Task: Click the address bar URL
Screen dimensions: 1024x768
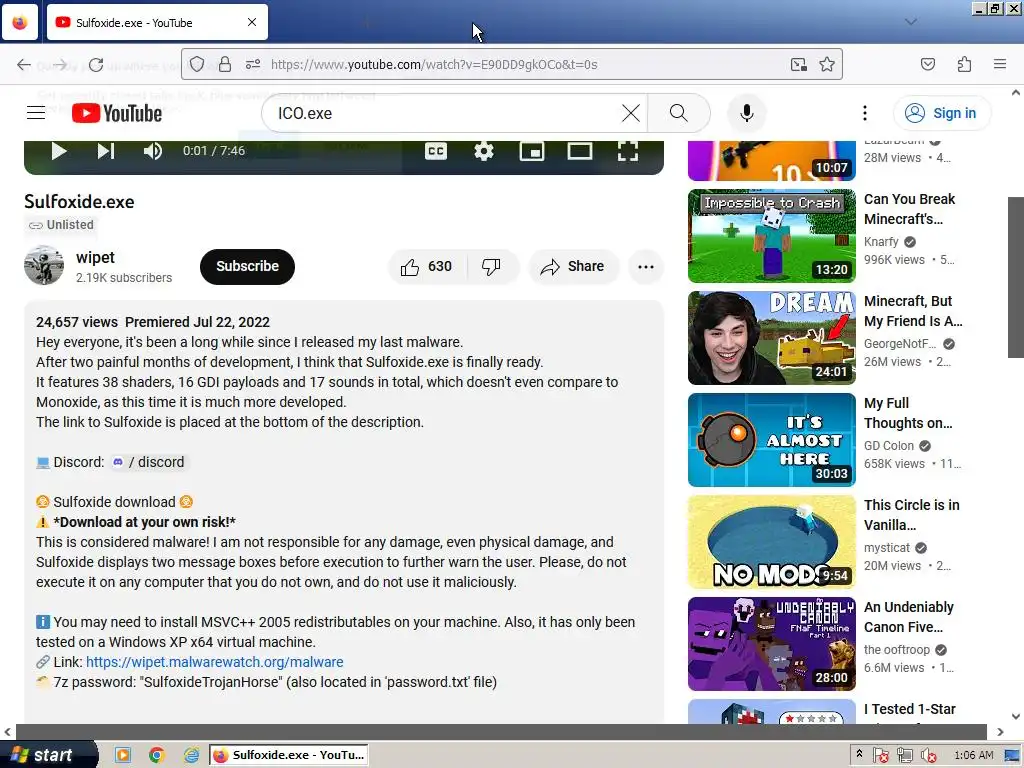Action: [x=434, y=65]
